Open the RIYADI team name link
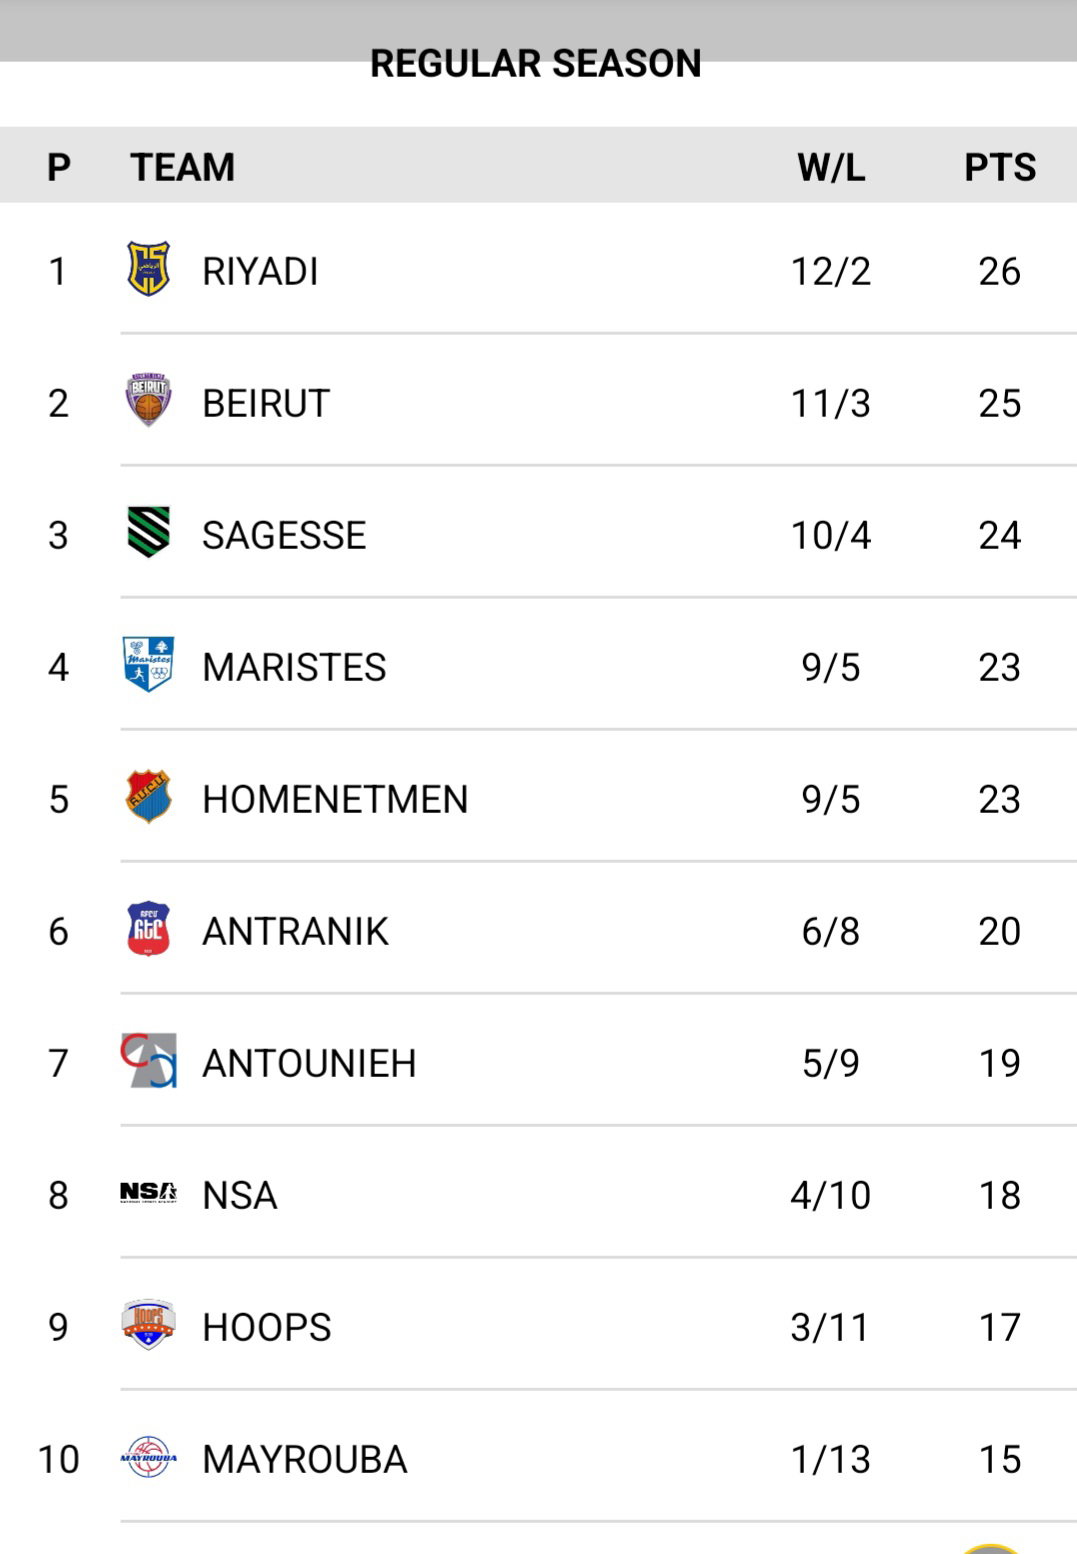This screenshot has width=1077, height=1554. pyautogui.click(x=260, y=272)
